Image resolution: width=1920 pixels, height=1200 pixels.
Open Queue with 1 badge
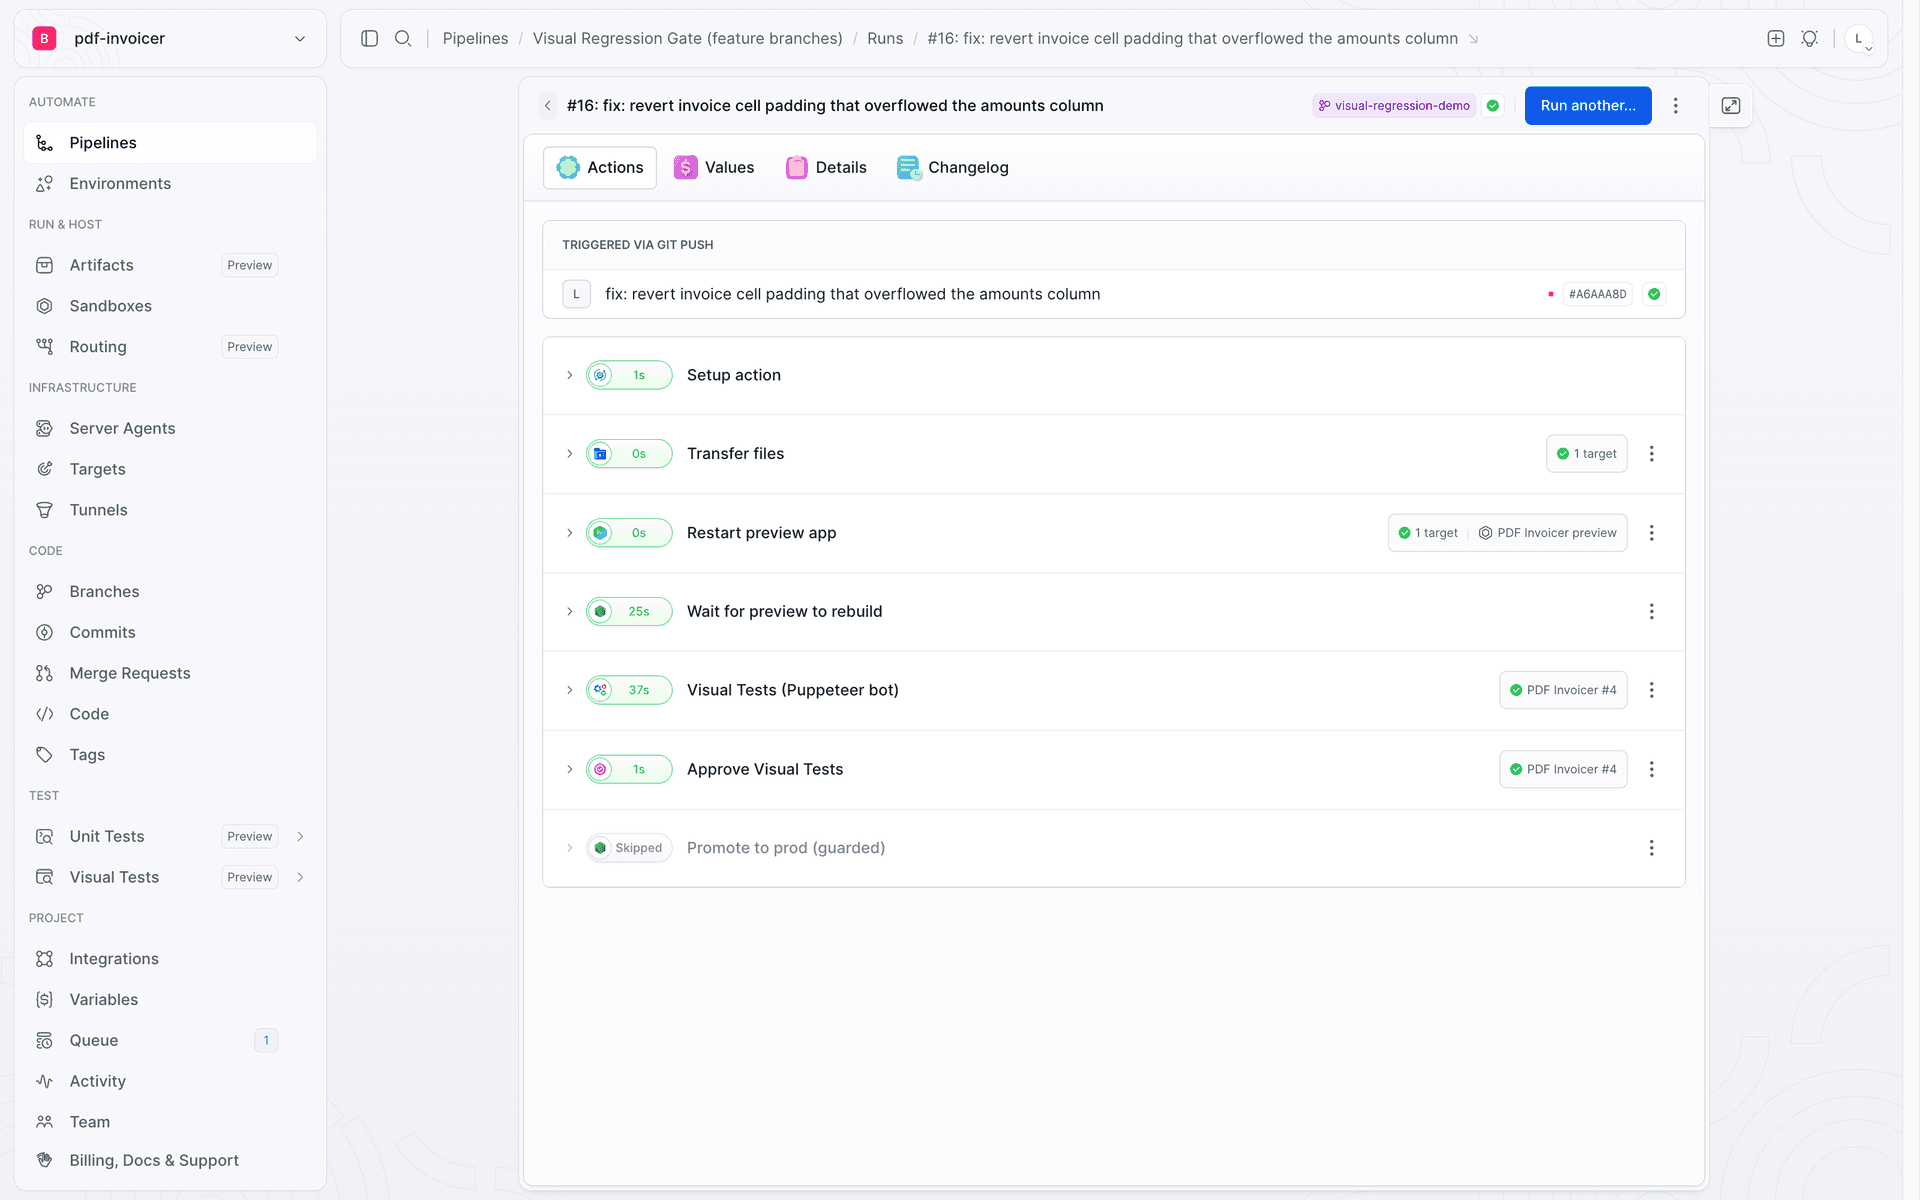(x=170, y=1041)
